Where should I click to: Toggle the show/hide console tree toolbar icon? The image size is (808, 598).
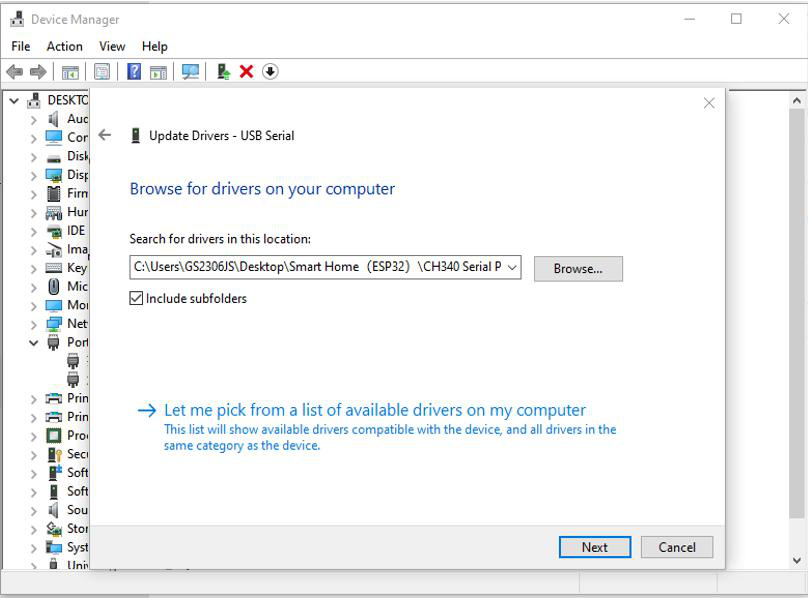tap(70, 72)
